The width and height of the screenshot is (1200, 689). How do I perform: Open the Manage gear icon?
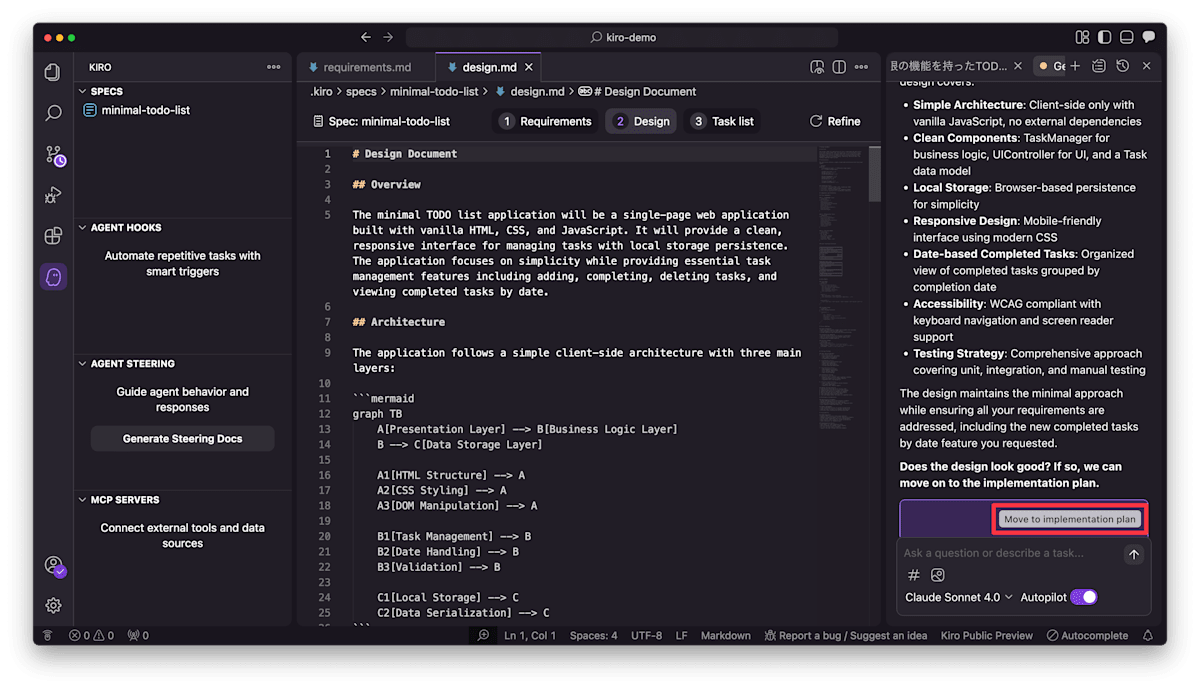click(x=53, y=605)
